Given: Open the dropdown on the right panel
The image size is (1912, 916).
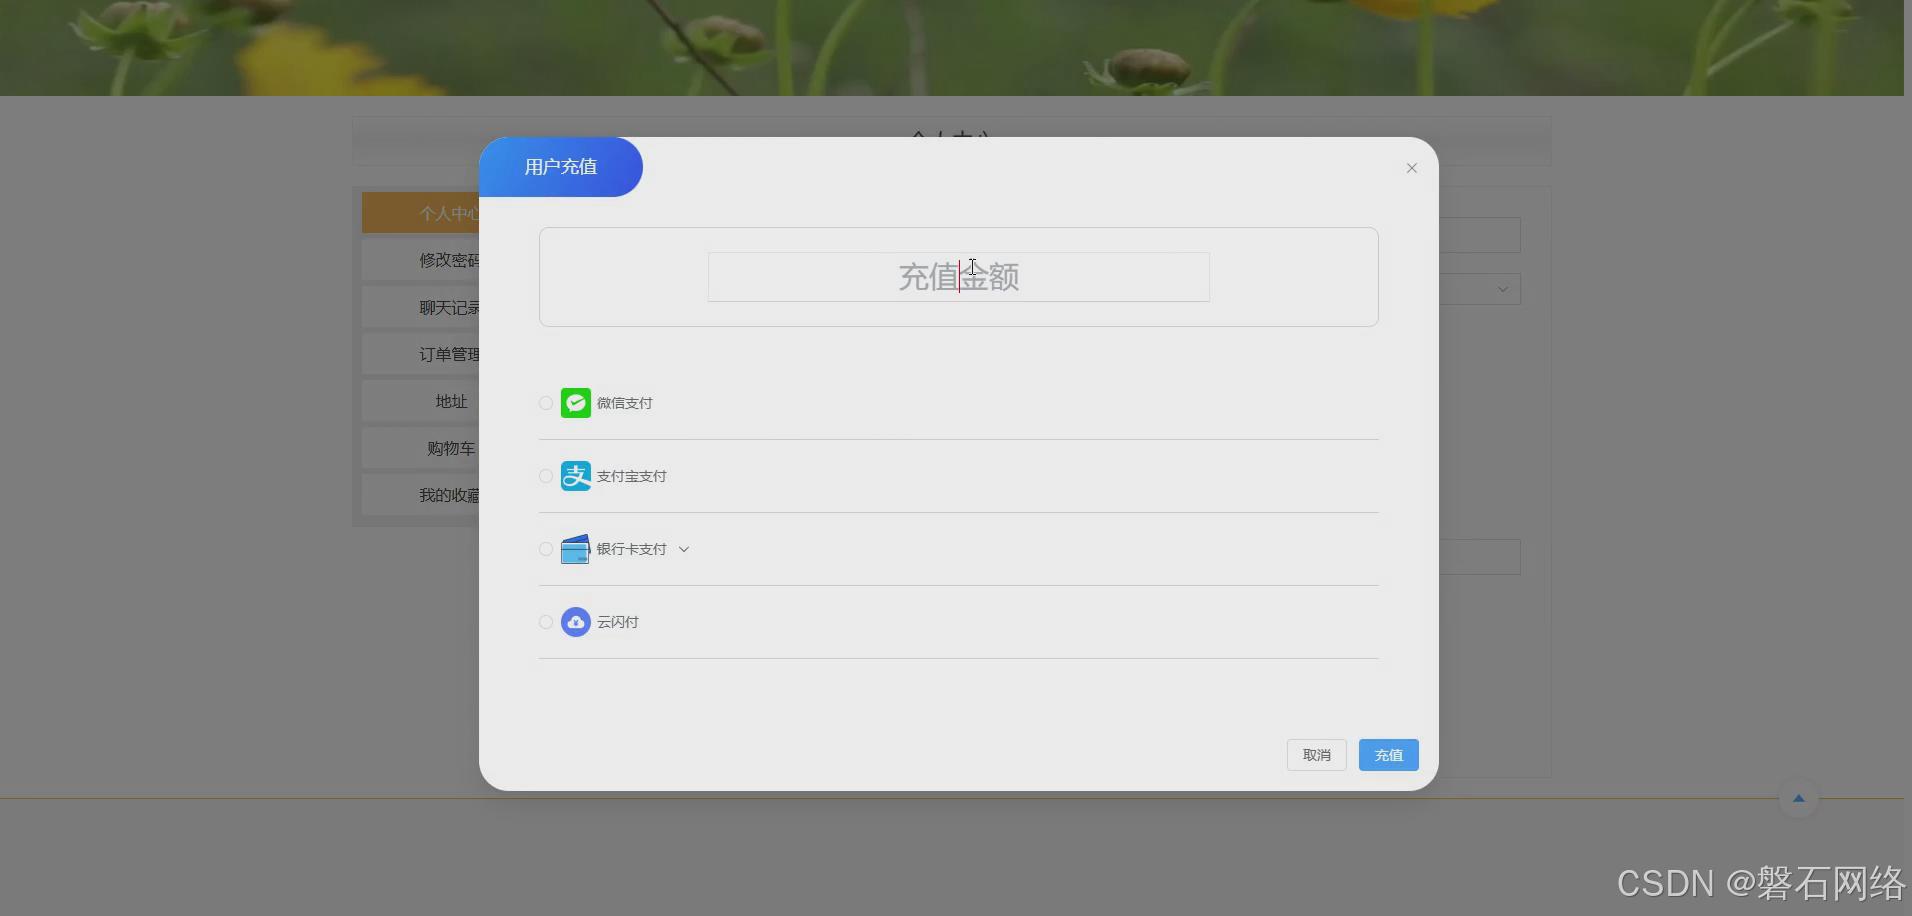Looking at the screenshot, I should (x=1502, y=289).
